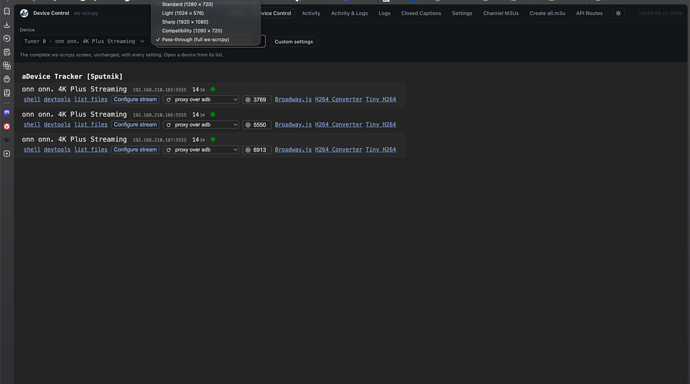Open the API Routes tab
This screenshot has height=384, width=690.
click(589, 13)
